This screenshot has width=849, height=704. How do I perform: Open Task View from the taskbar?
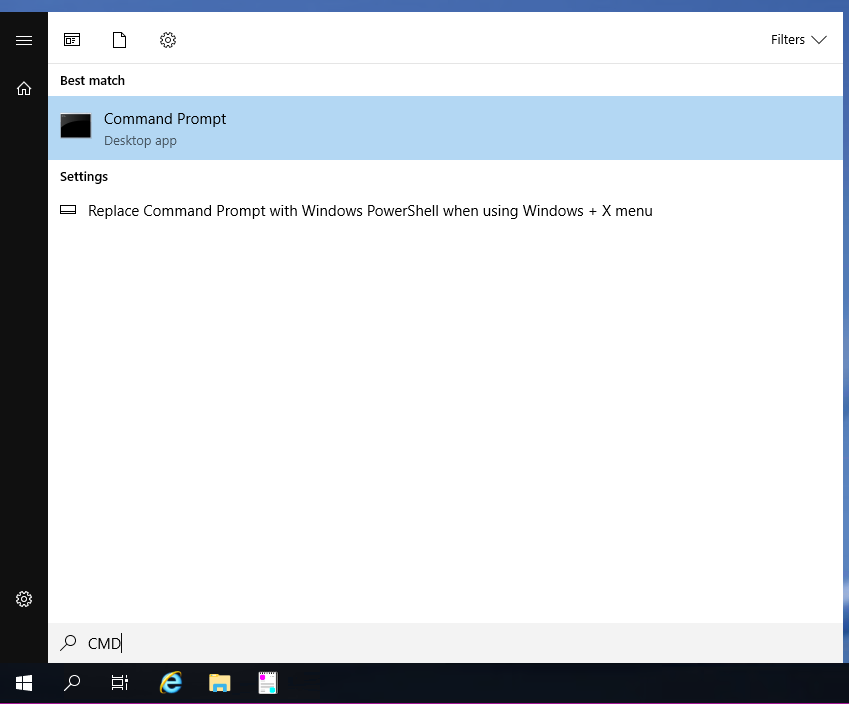(120, 683)
